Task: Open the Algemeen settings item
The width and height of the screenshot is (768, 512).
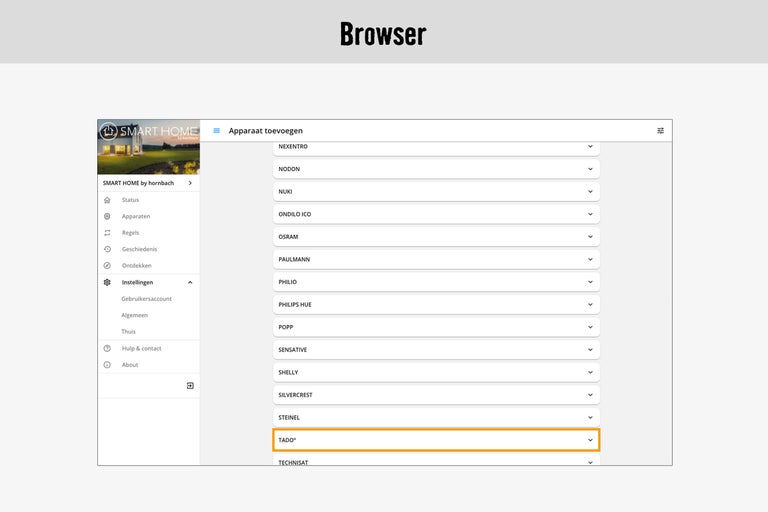Action: pos(135,315)
